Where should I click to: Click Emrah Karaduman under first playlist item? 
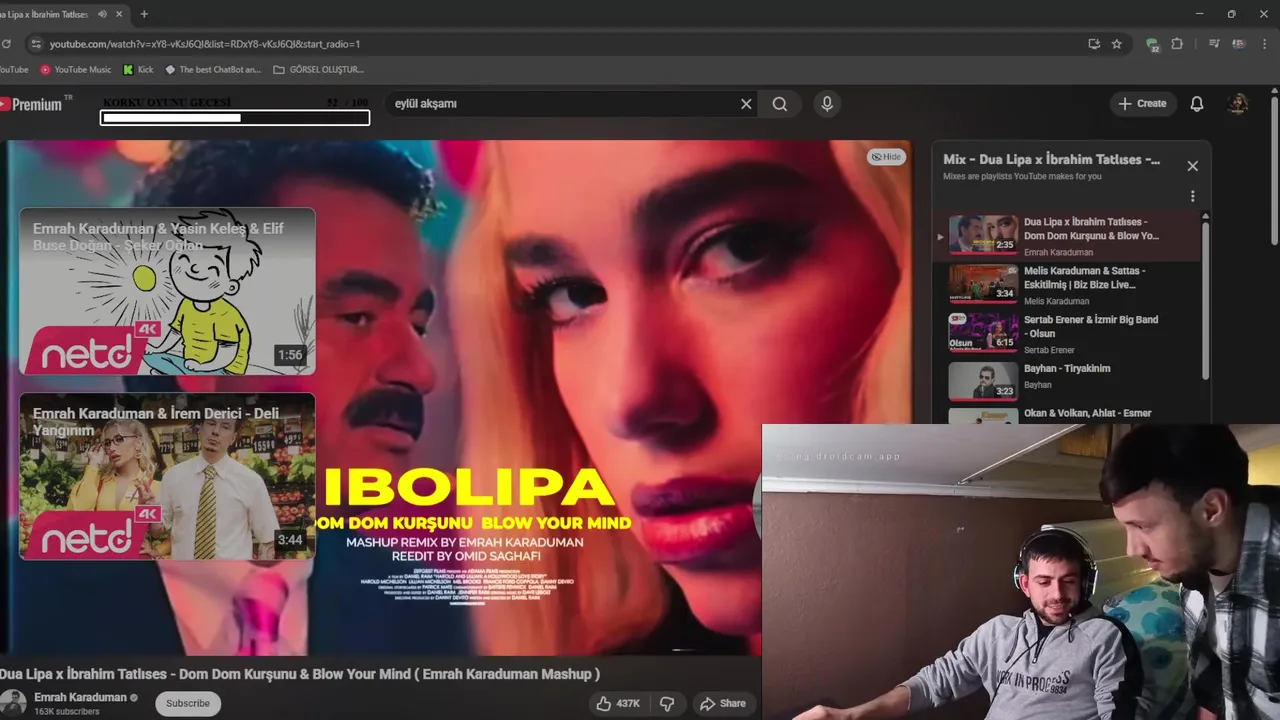(1058, 252)
